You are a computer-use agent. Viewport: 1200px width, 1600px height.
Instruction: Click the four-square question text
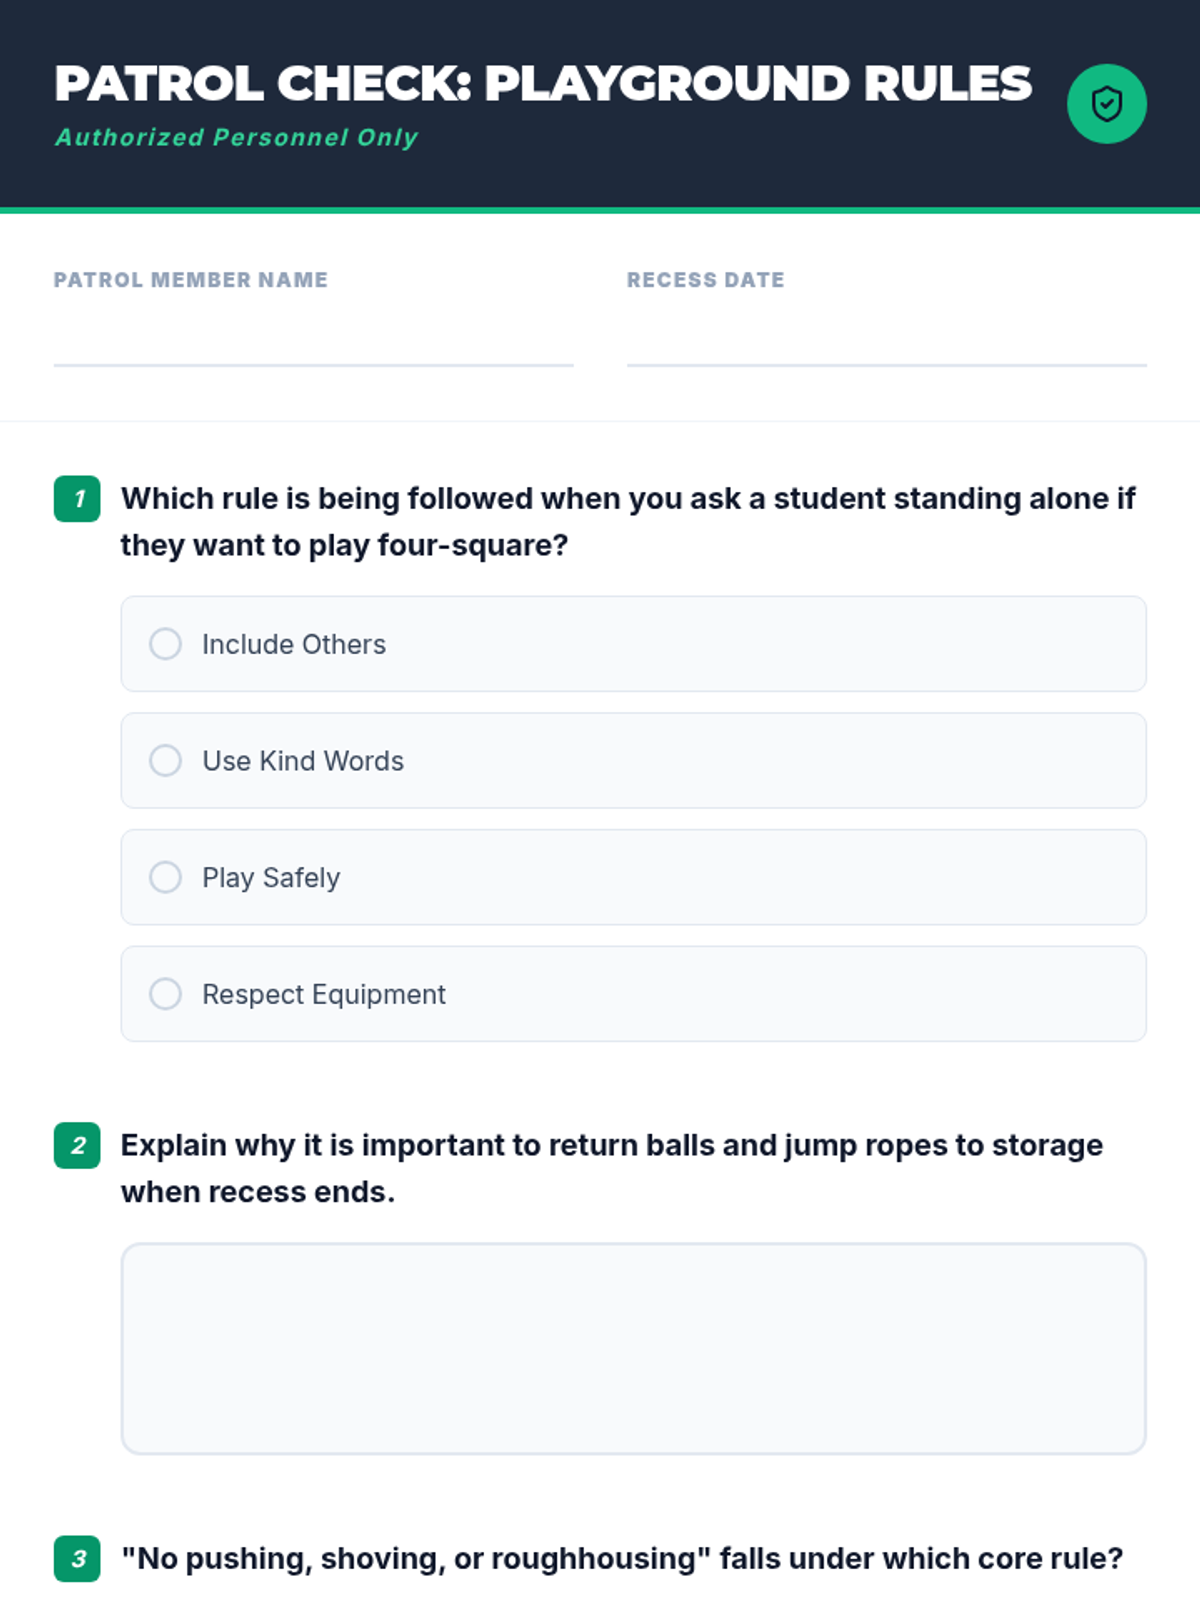click(x=628, y=522)
